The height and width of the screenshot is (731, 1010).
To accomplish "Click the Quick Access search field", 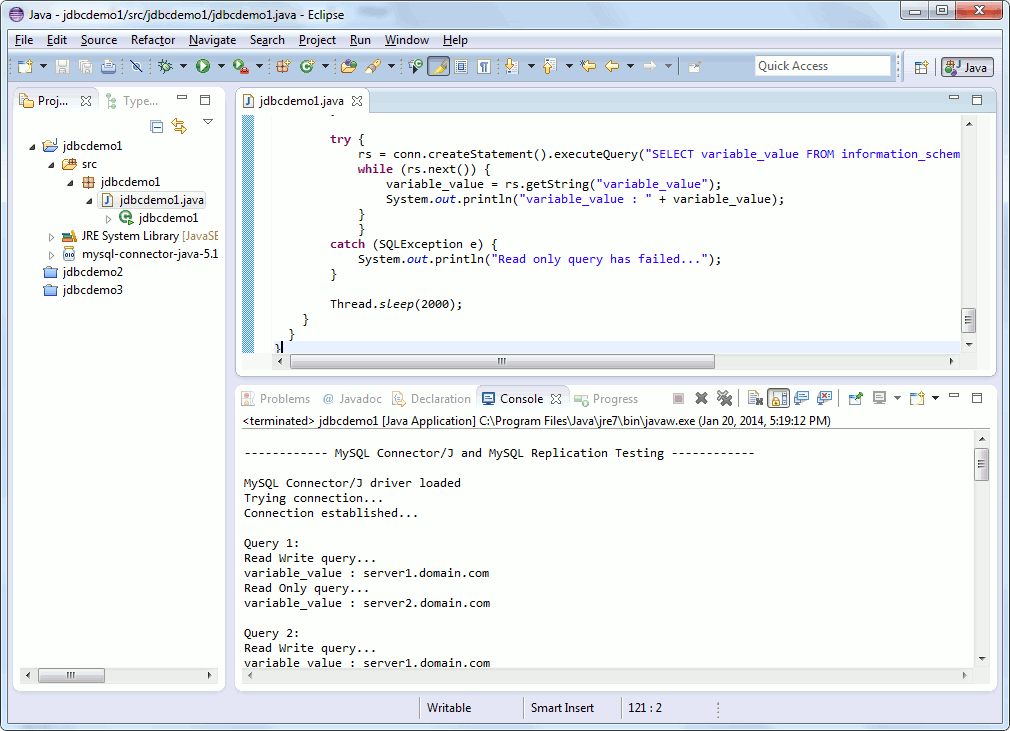I will click(x=823, y=66).
